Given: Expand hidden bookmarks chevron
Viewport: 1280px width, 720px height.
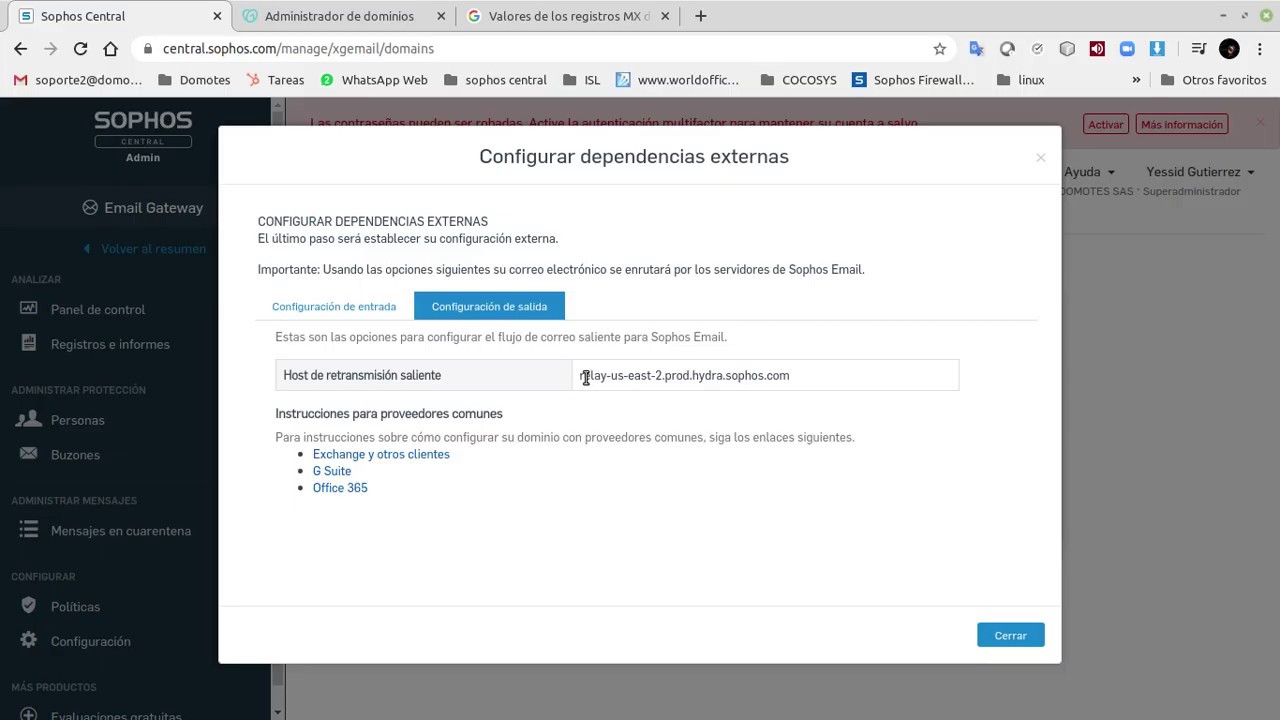Looking at the screenshot, I should [x=1136, y=80].
